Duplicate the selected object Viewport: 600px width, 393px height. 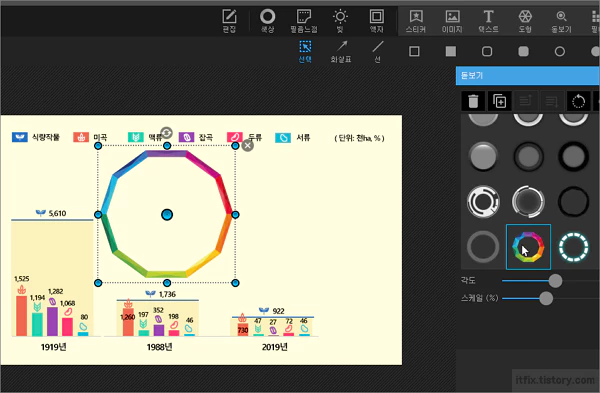[x=499, y=101]
